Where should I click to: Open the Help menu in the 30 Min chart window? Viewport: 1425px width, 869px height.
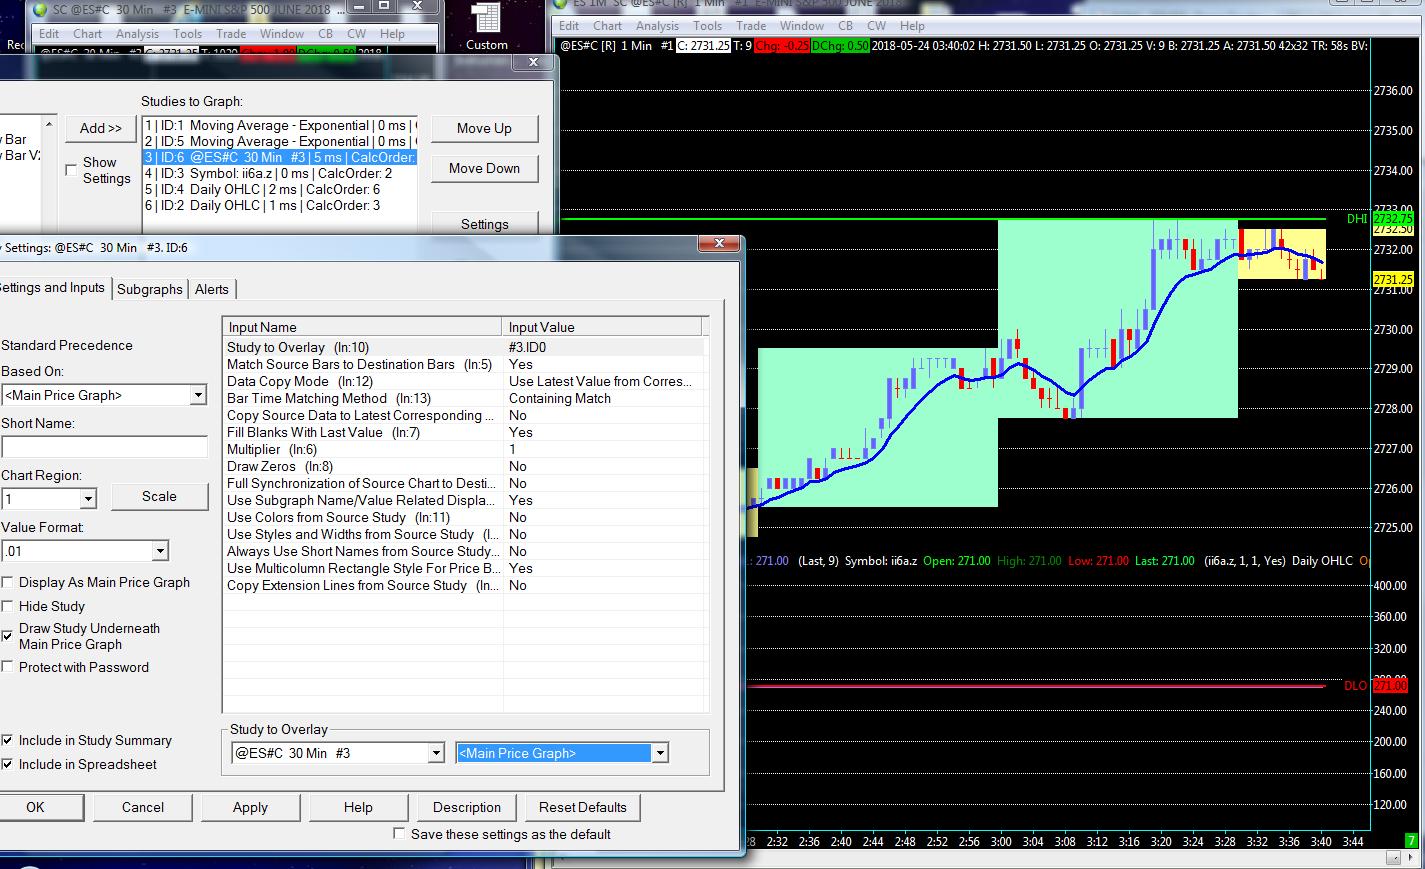393,34
